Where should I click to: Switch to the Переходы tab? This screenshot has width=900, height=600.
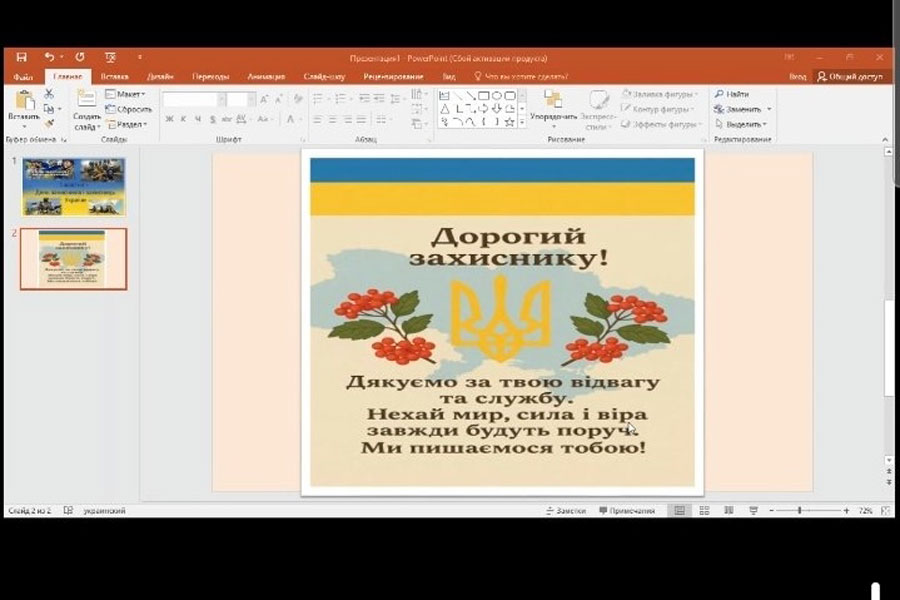[211, 76]
